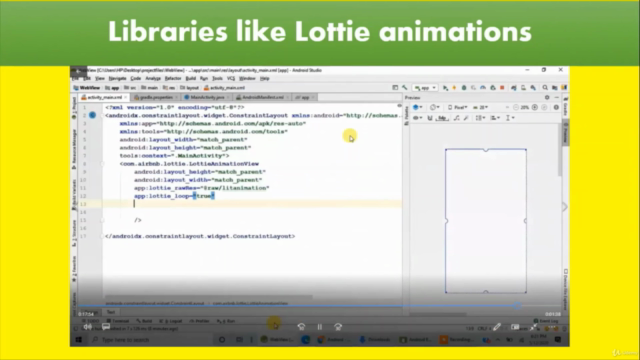Screen dimensions: 640x360
Task: Click the SDK Manager icon
Action: 533,88
